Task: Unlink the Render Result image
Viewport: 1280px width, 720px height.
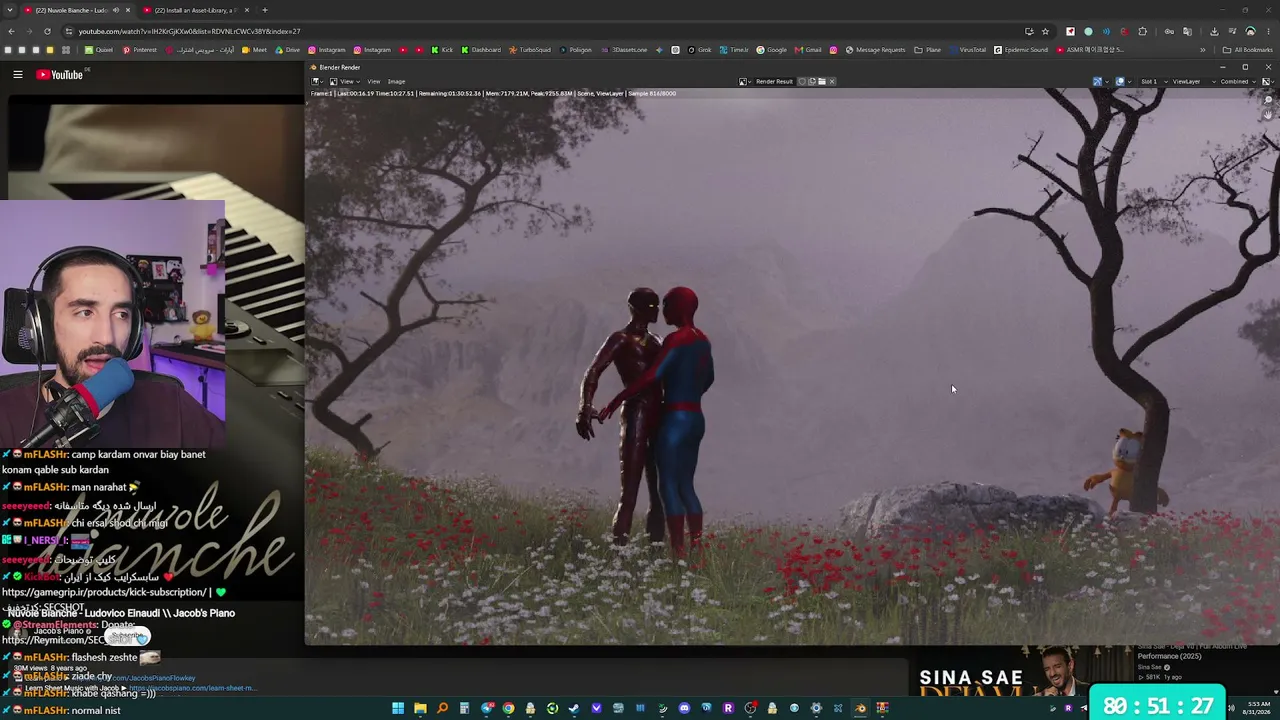Action: click(x=832, y=81)
